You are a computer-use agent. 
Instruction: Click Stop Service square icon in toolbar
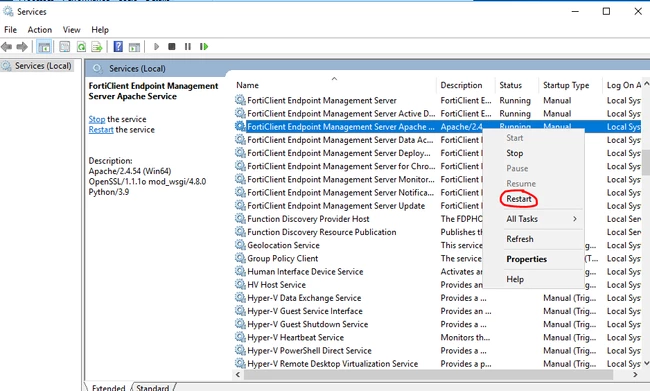(x=172, y=46)
